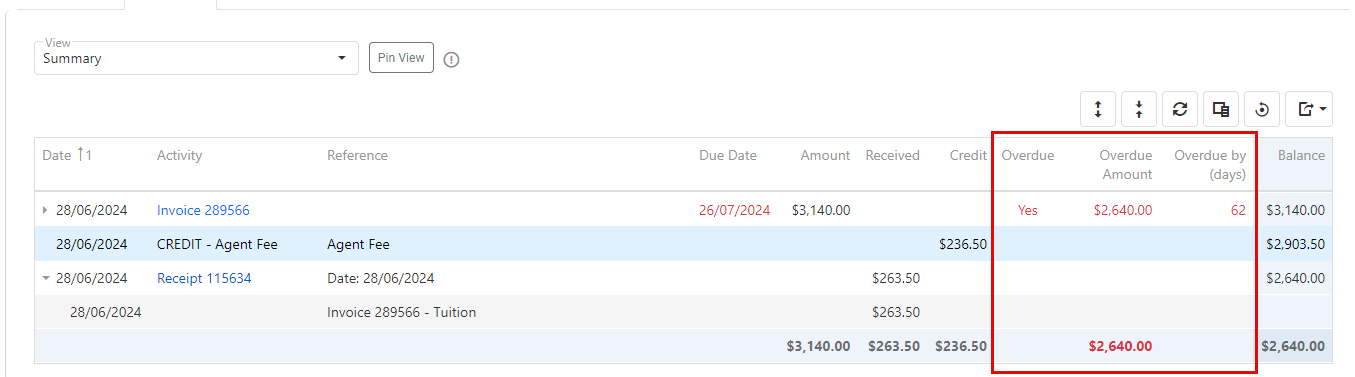Image resolution: width=1355 pixels, height=377 pixels.
Task: Open the column chooser icon
Action: click(1221, 109)
